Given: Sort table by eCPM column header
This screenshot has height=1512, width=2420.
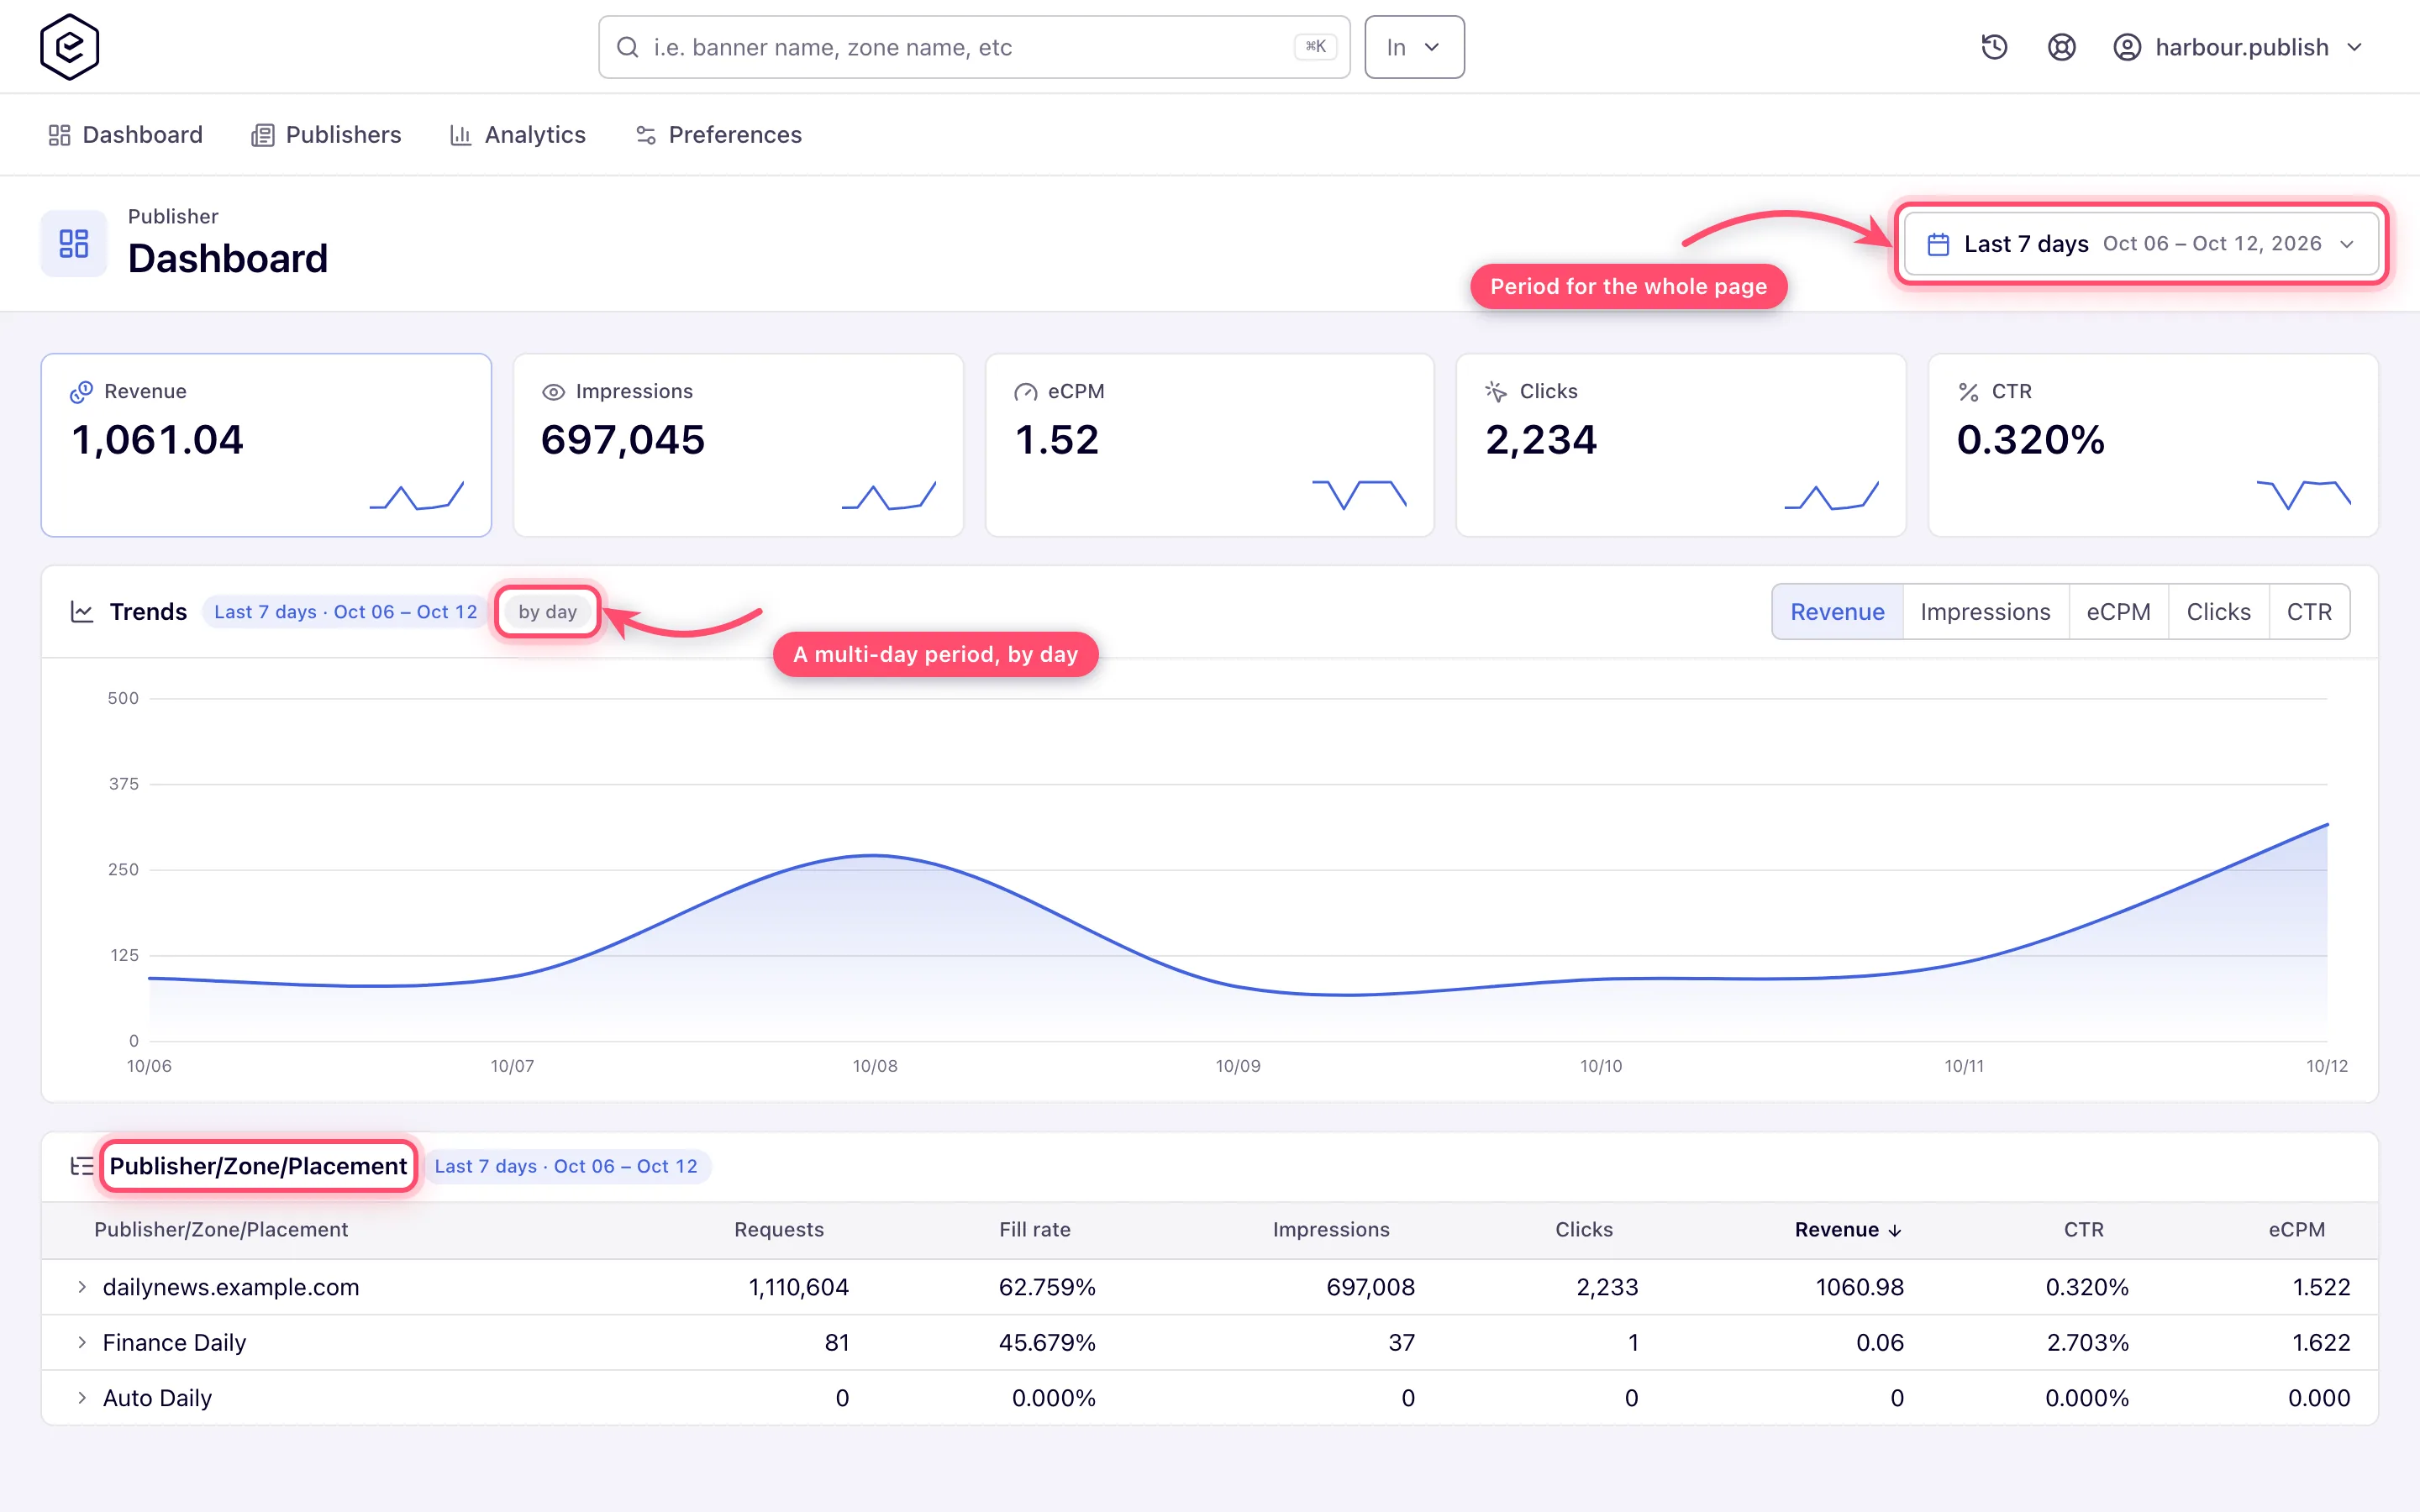Looking at the screenshot, I should [2296, 1230].
